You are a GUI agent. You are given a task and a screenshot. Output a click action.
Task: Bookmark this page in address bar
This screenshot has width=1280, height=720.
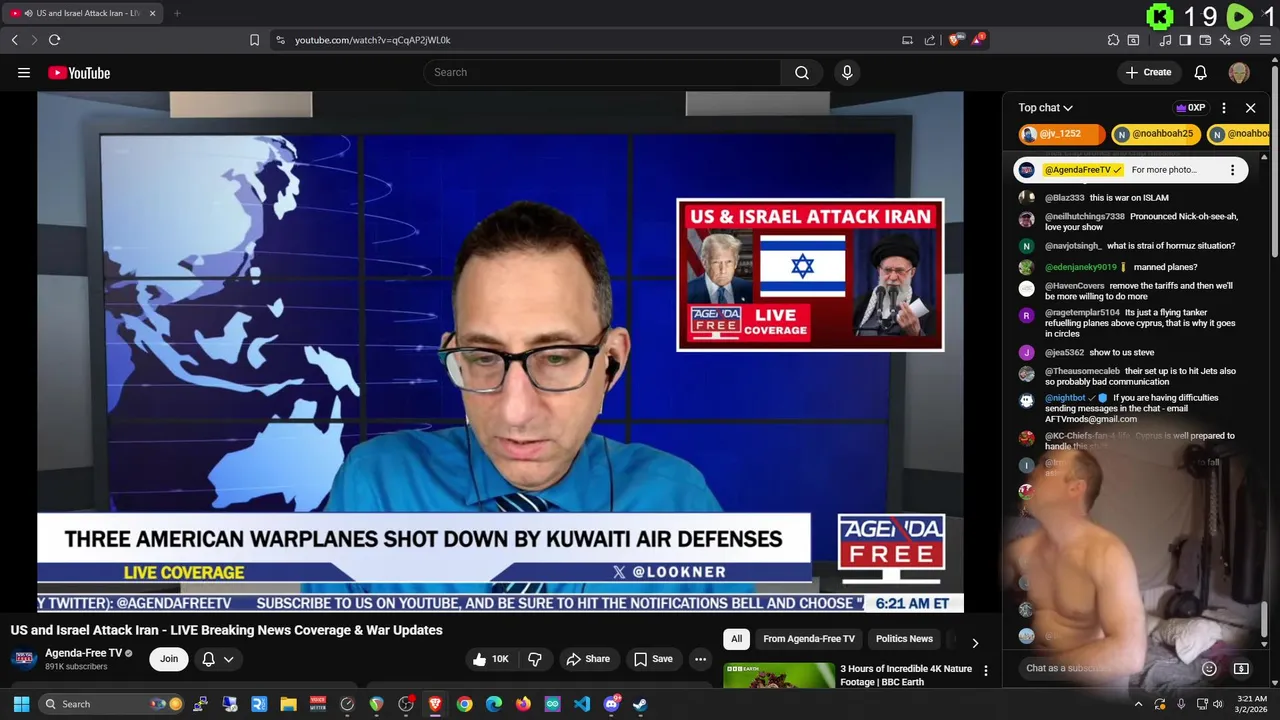254,40
